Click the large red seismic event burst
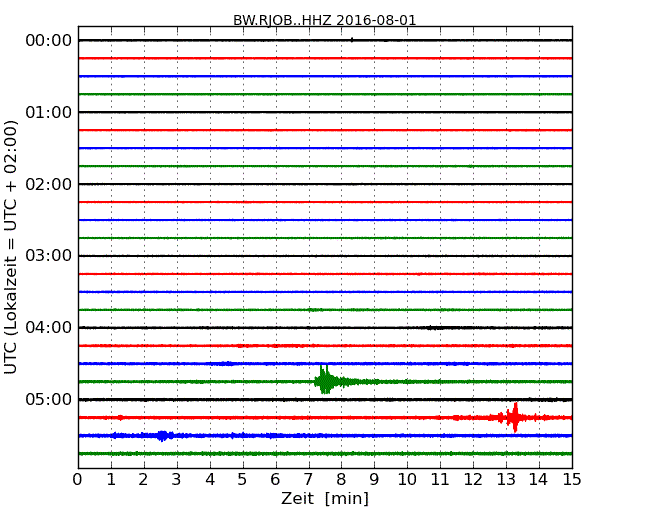This screenshot has width=650, height=520. pos(514,417)
